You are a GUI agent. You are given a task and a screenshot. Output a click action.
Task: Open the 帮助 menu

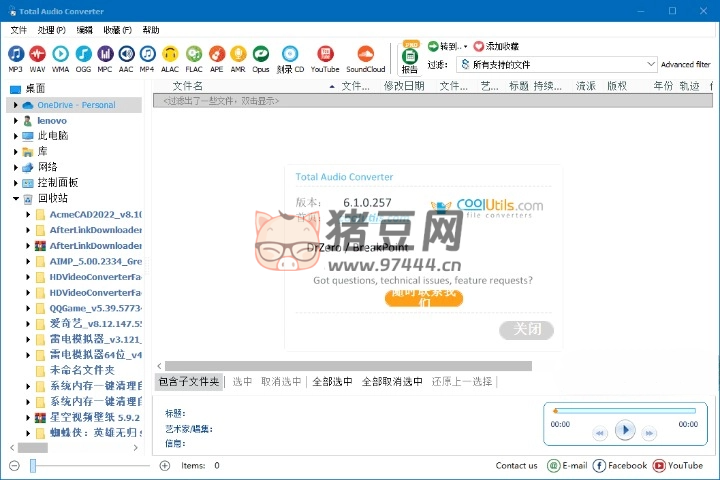click(151, 30)
